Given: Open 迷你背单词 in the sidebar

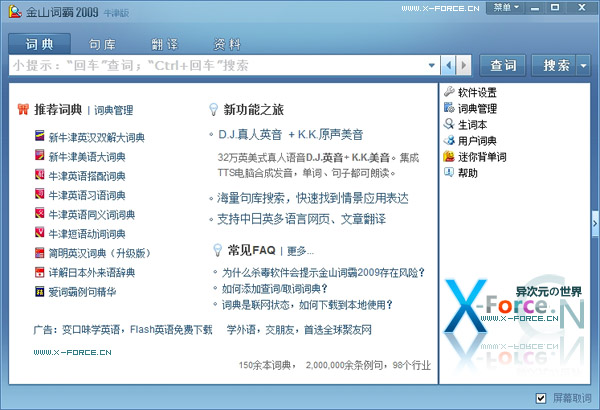Looking at the screenshot, I should click(x=482, y=157).
